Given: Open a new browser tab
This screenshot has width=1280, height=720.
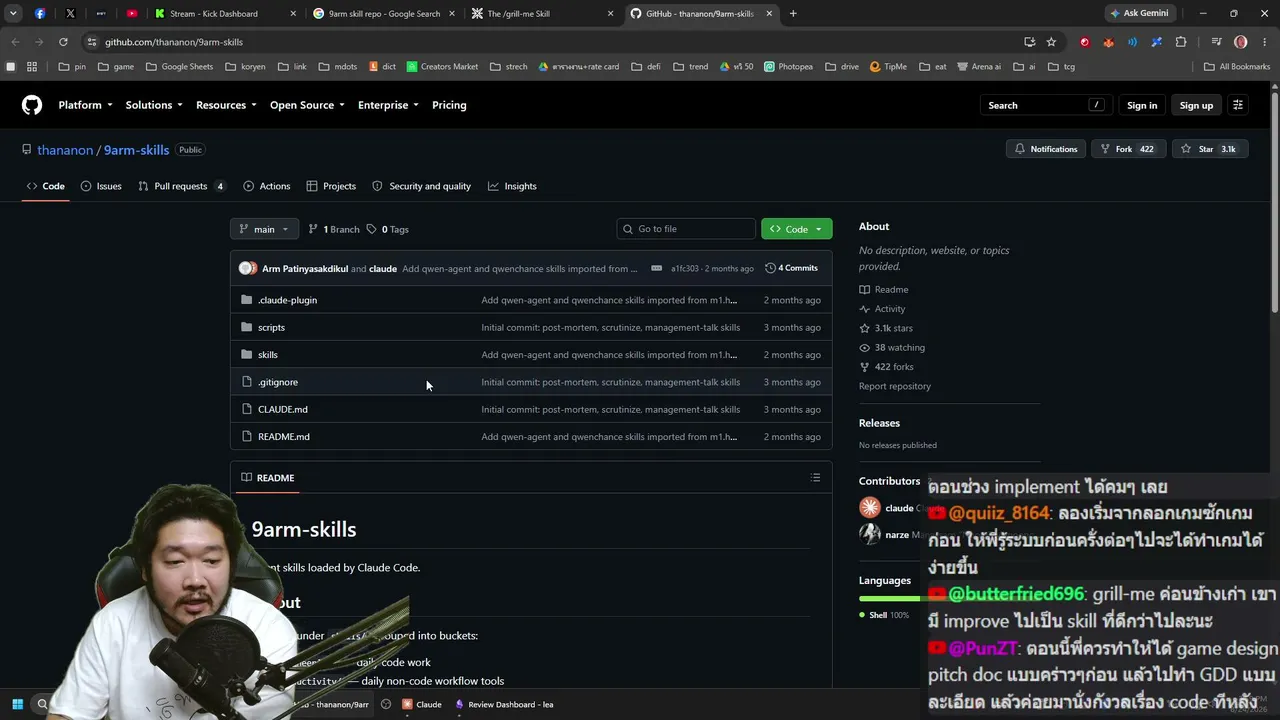Looking at the screenshot, I should 793,14.
